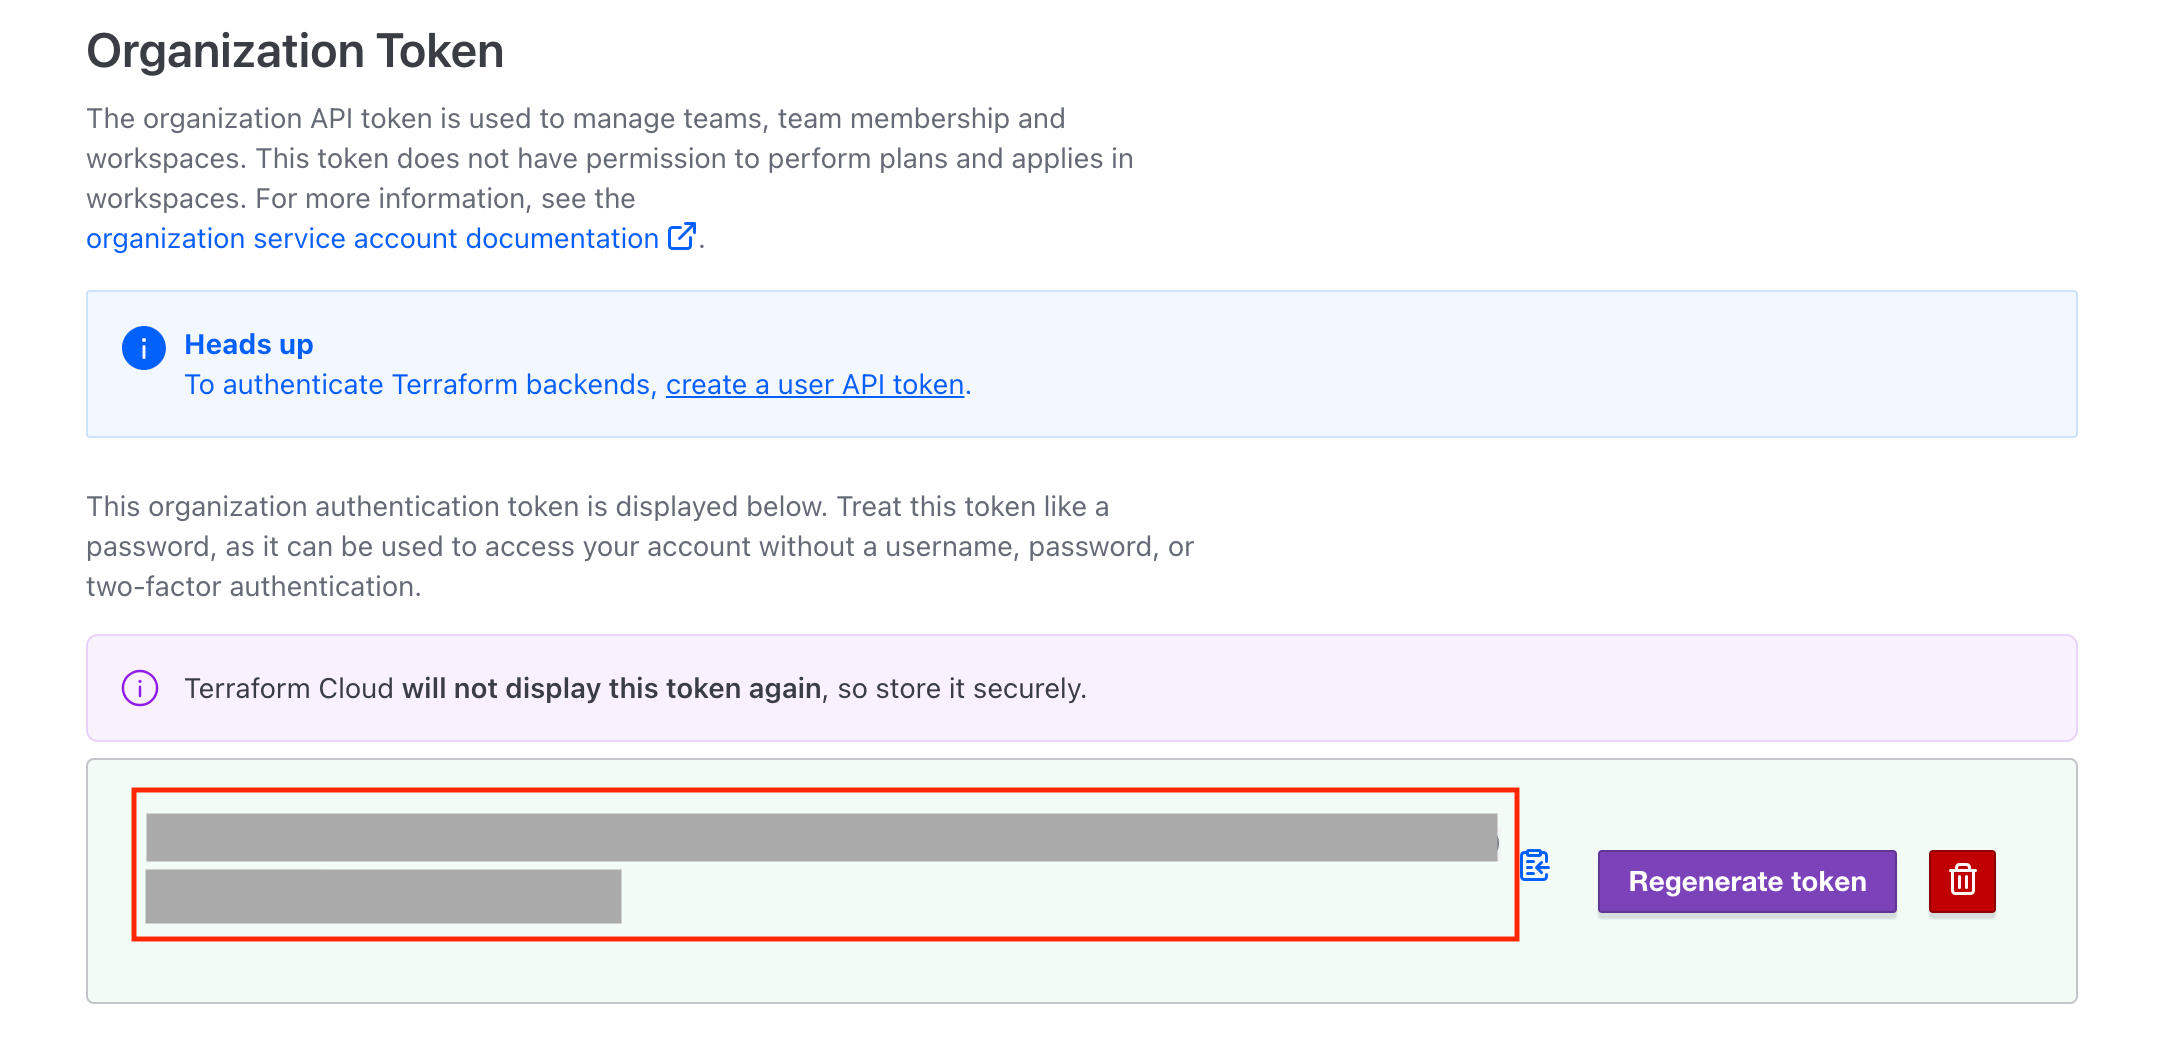Click empty space inside the blue Heads up banner
The image size is (2182, 1062).
coord(1500,364)
